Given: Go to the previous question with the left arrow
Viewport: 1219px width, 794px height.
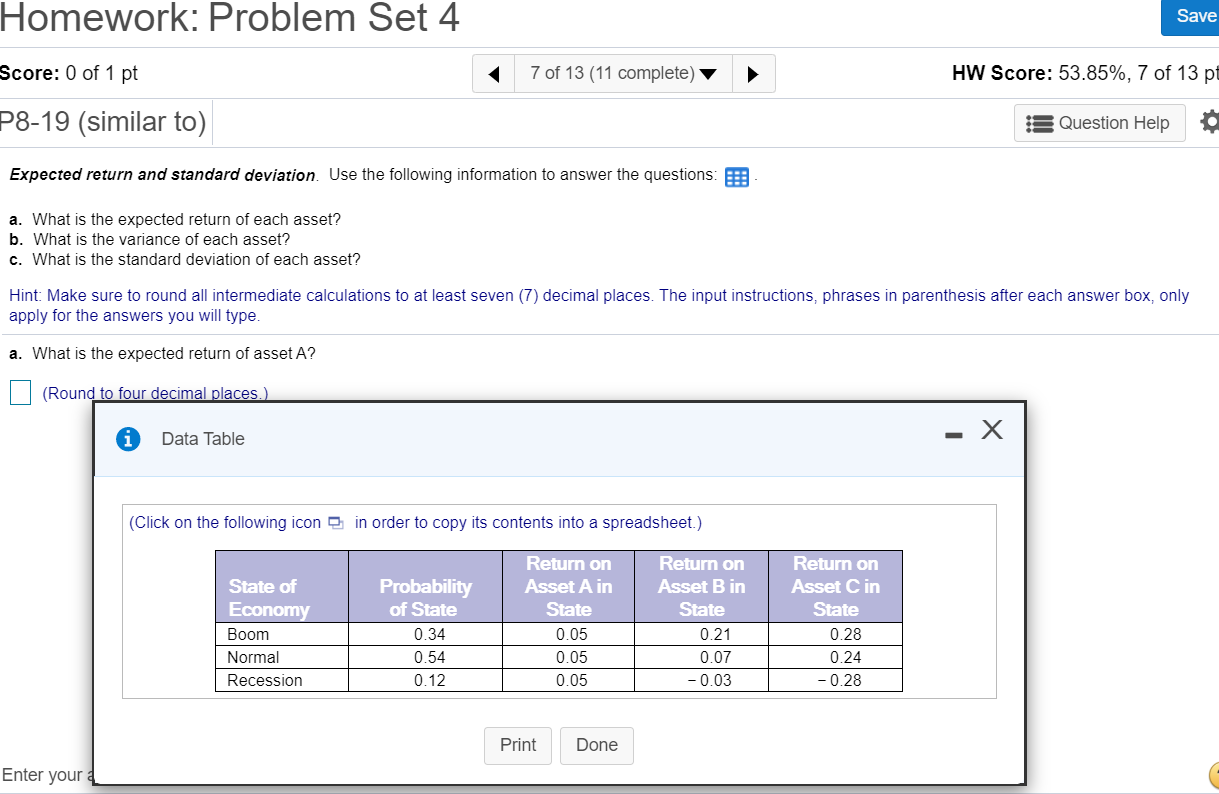Looking at the screenshot, I should point(493,73).
